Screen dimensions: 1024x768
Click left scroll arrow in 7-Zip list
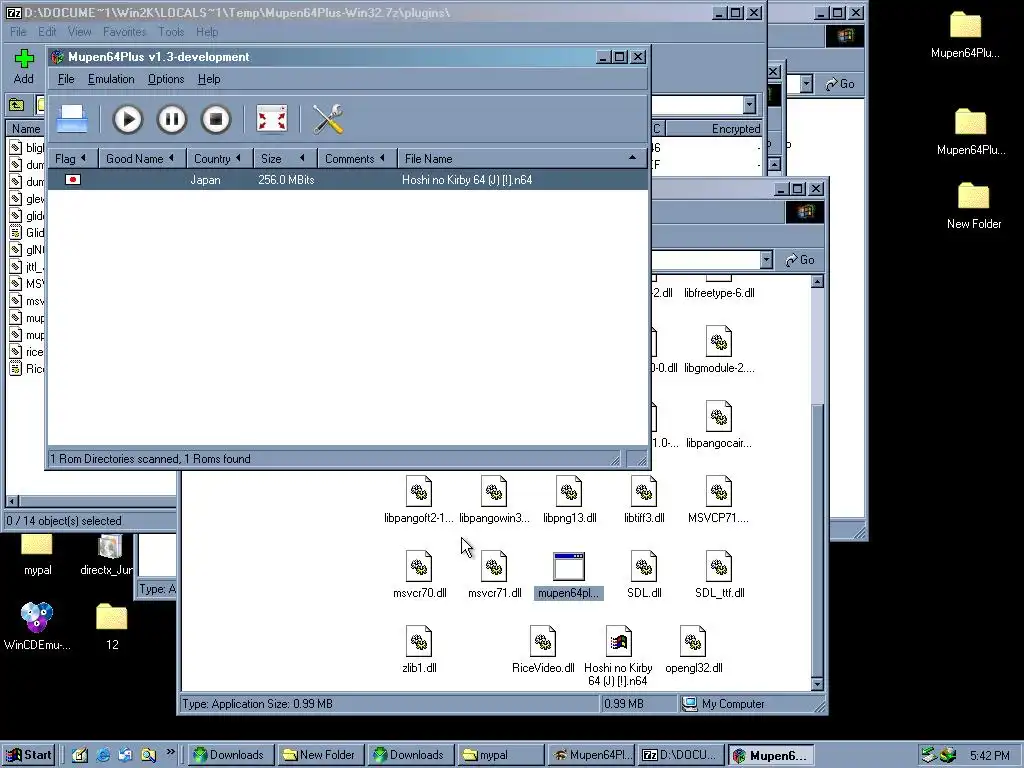click(x=12, y=501)
